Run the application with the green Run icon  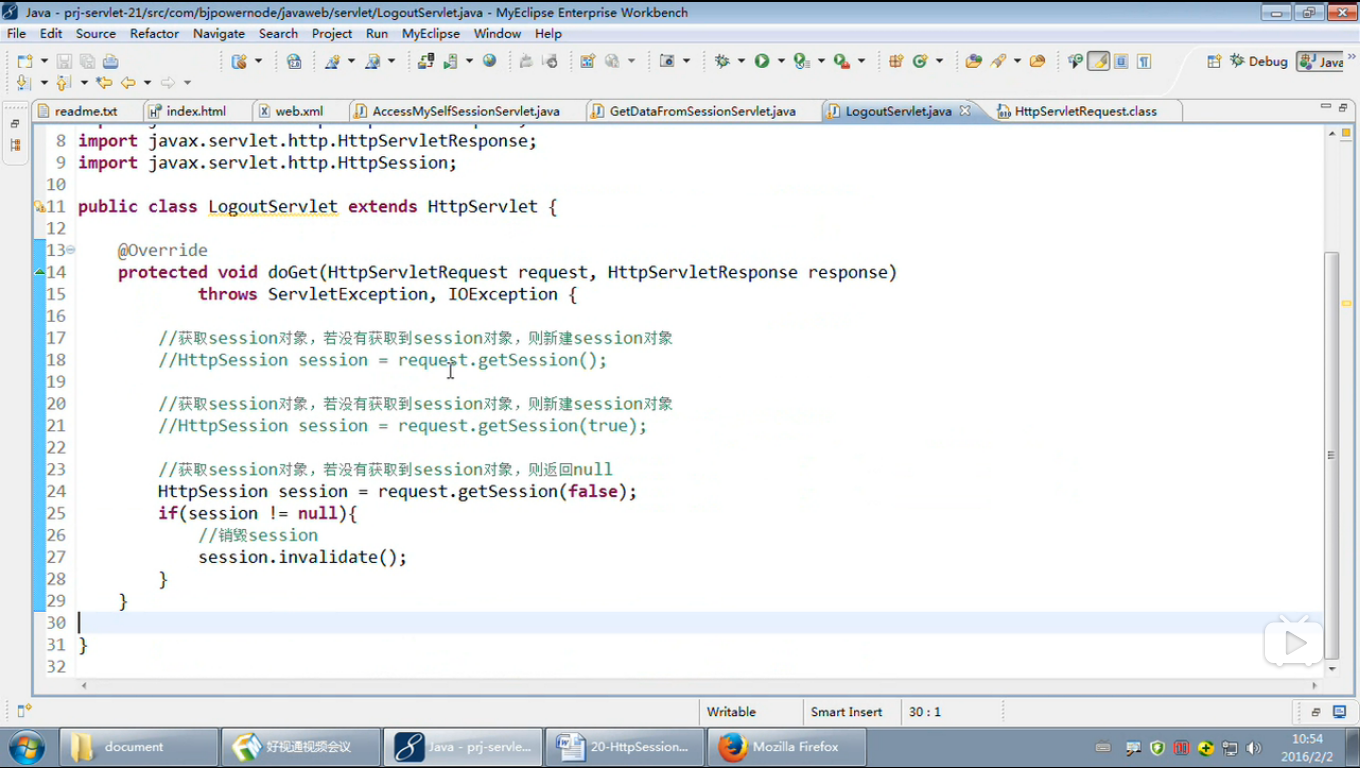tap(761, 61)
